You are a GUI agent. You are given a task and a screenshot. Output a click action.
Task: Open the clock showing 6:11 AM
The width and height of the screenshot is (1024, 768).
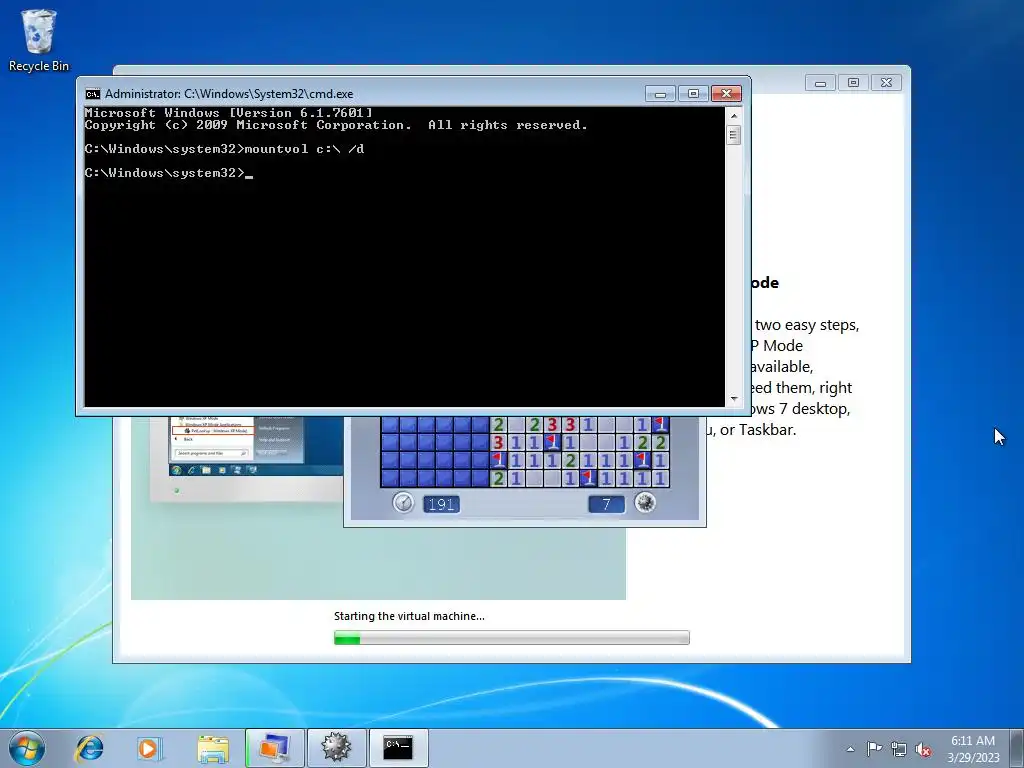pos(973,741)
